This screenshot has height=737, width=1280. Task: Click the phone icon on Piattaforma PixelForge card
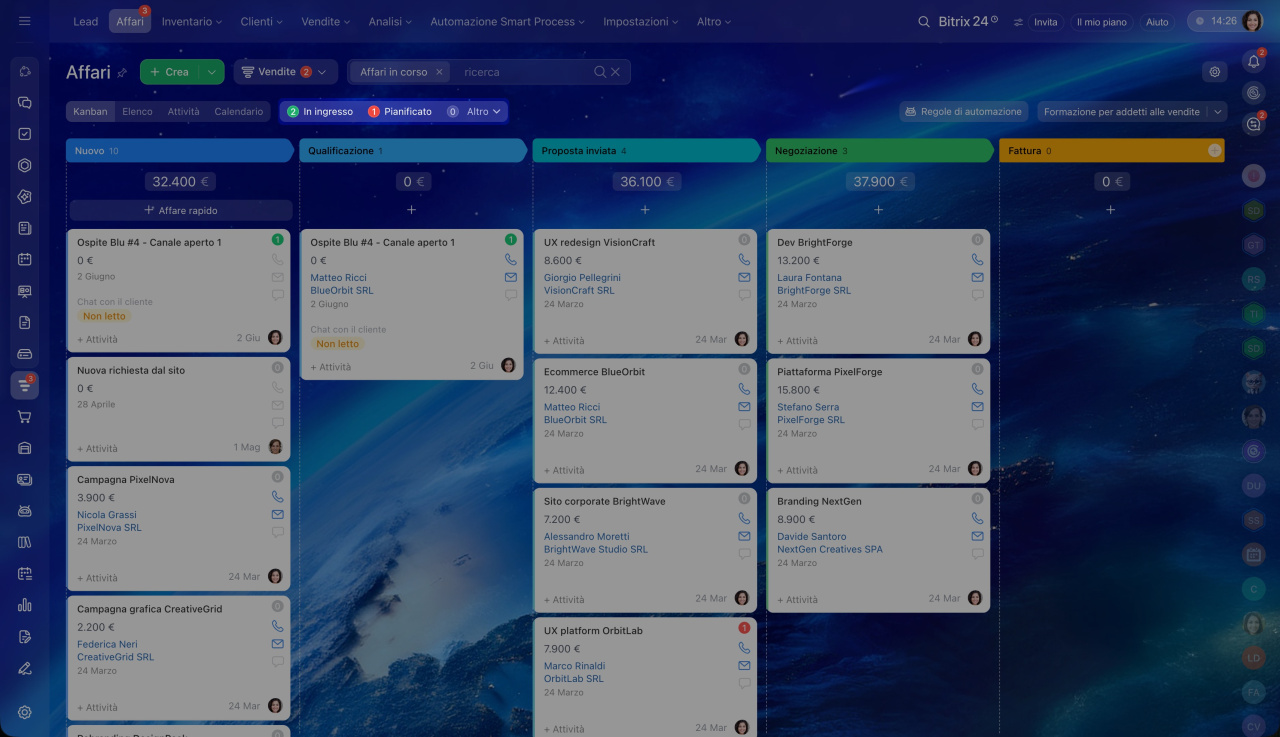pos(977,390)
